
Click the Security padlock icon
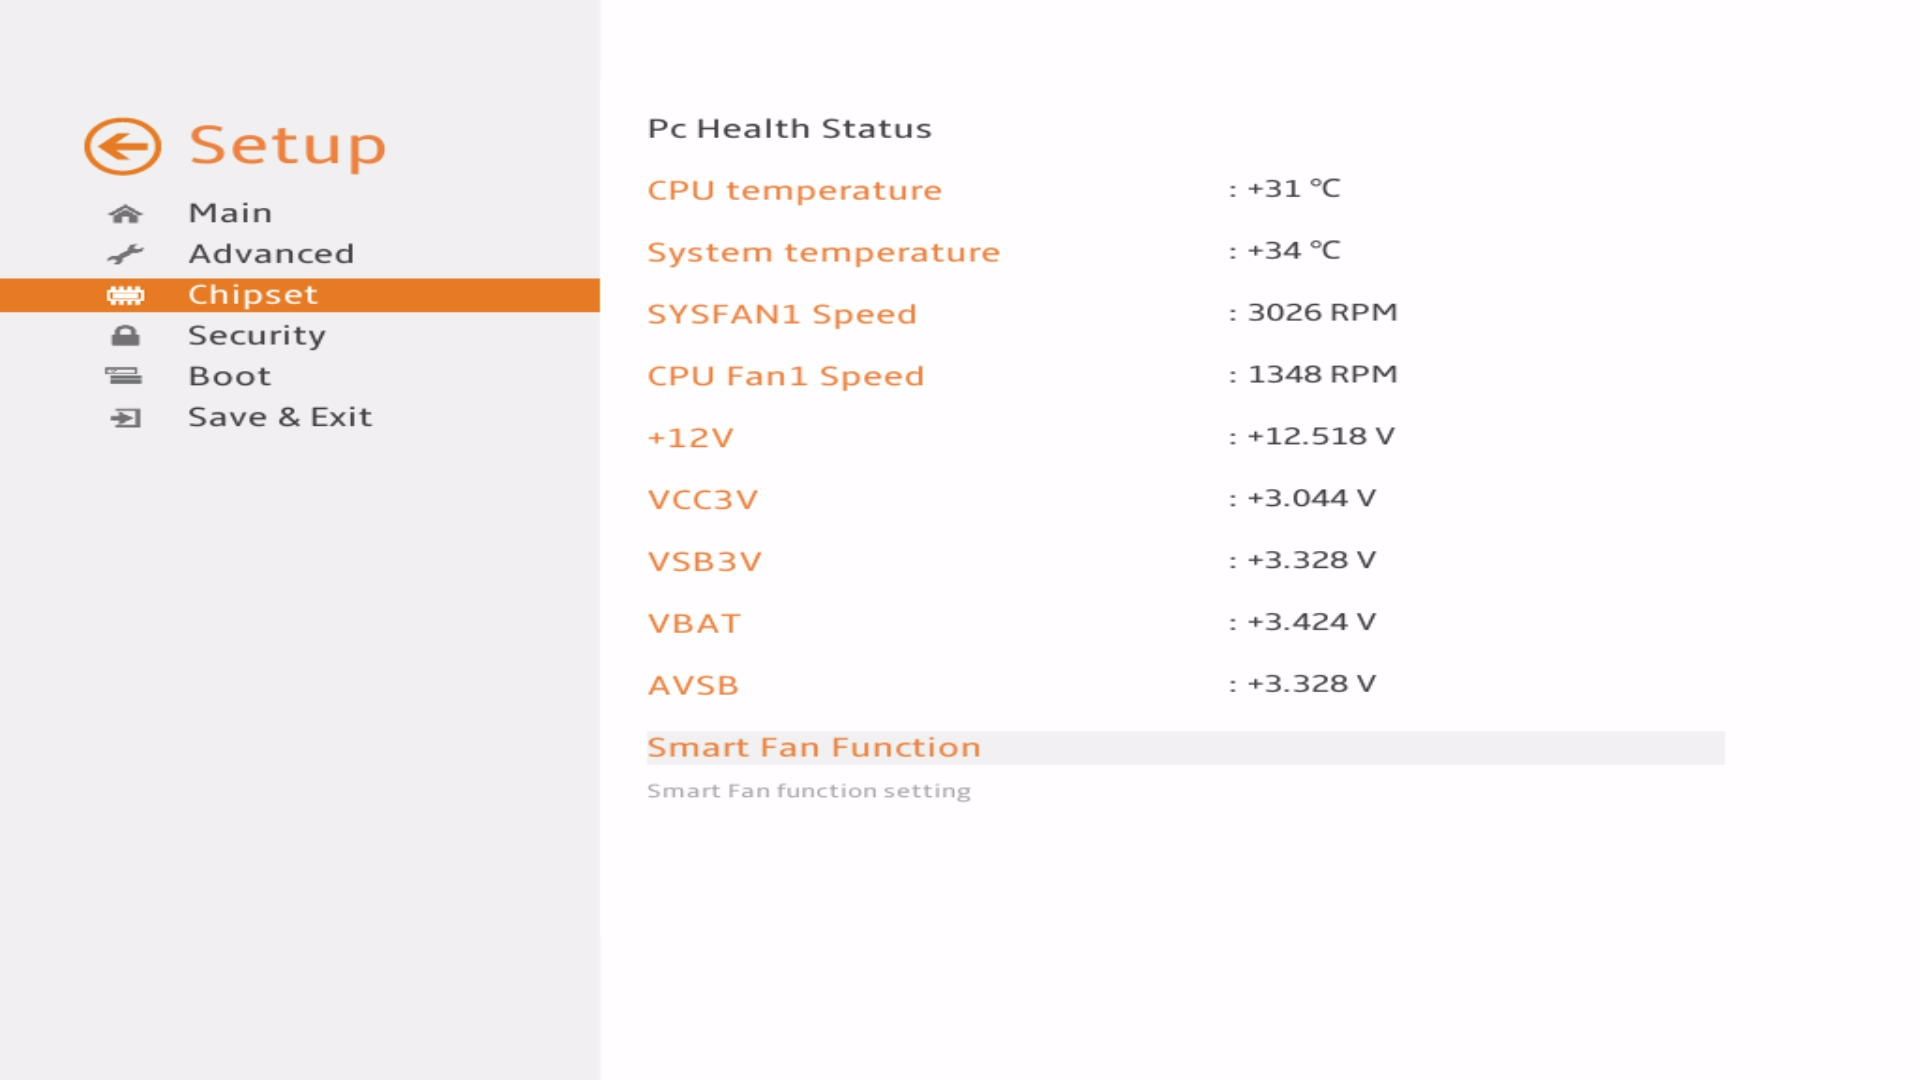(x=125, y=336)
